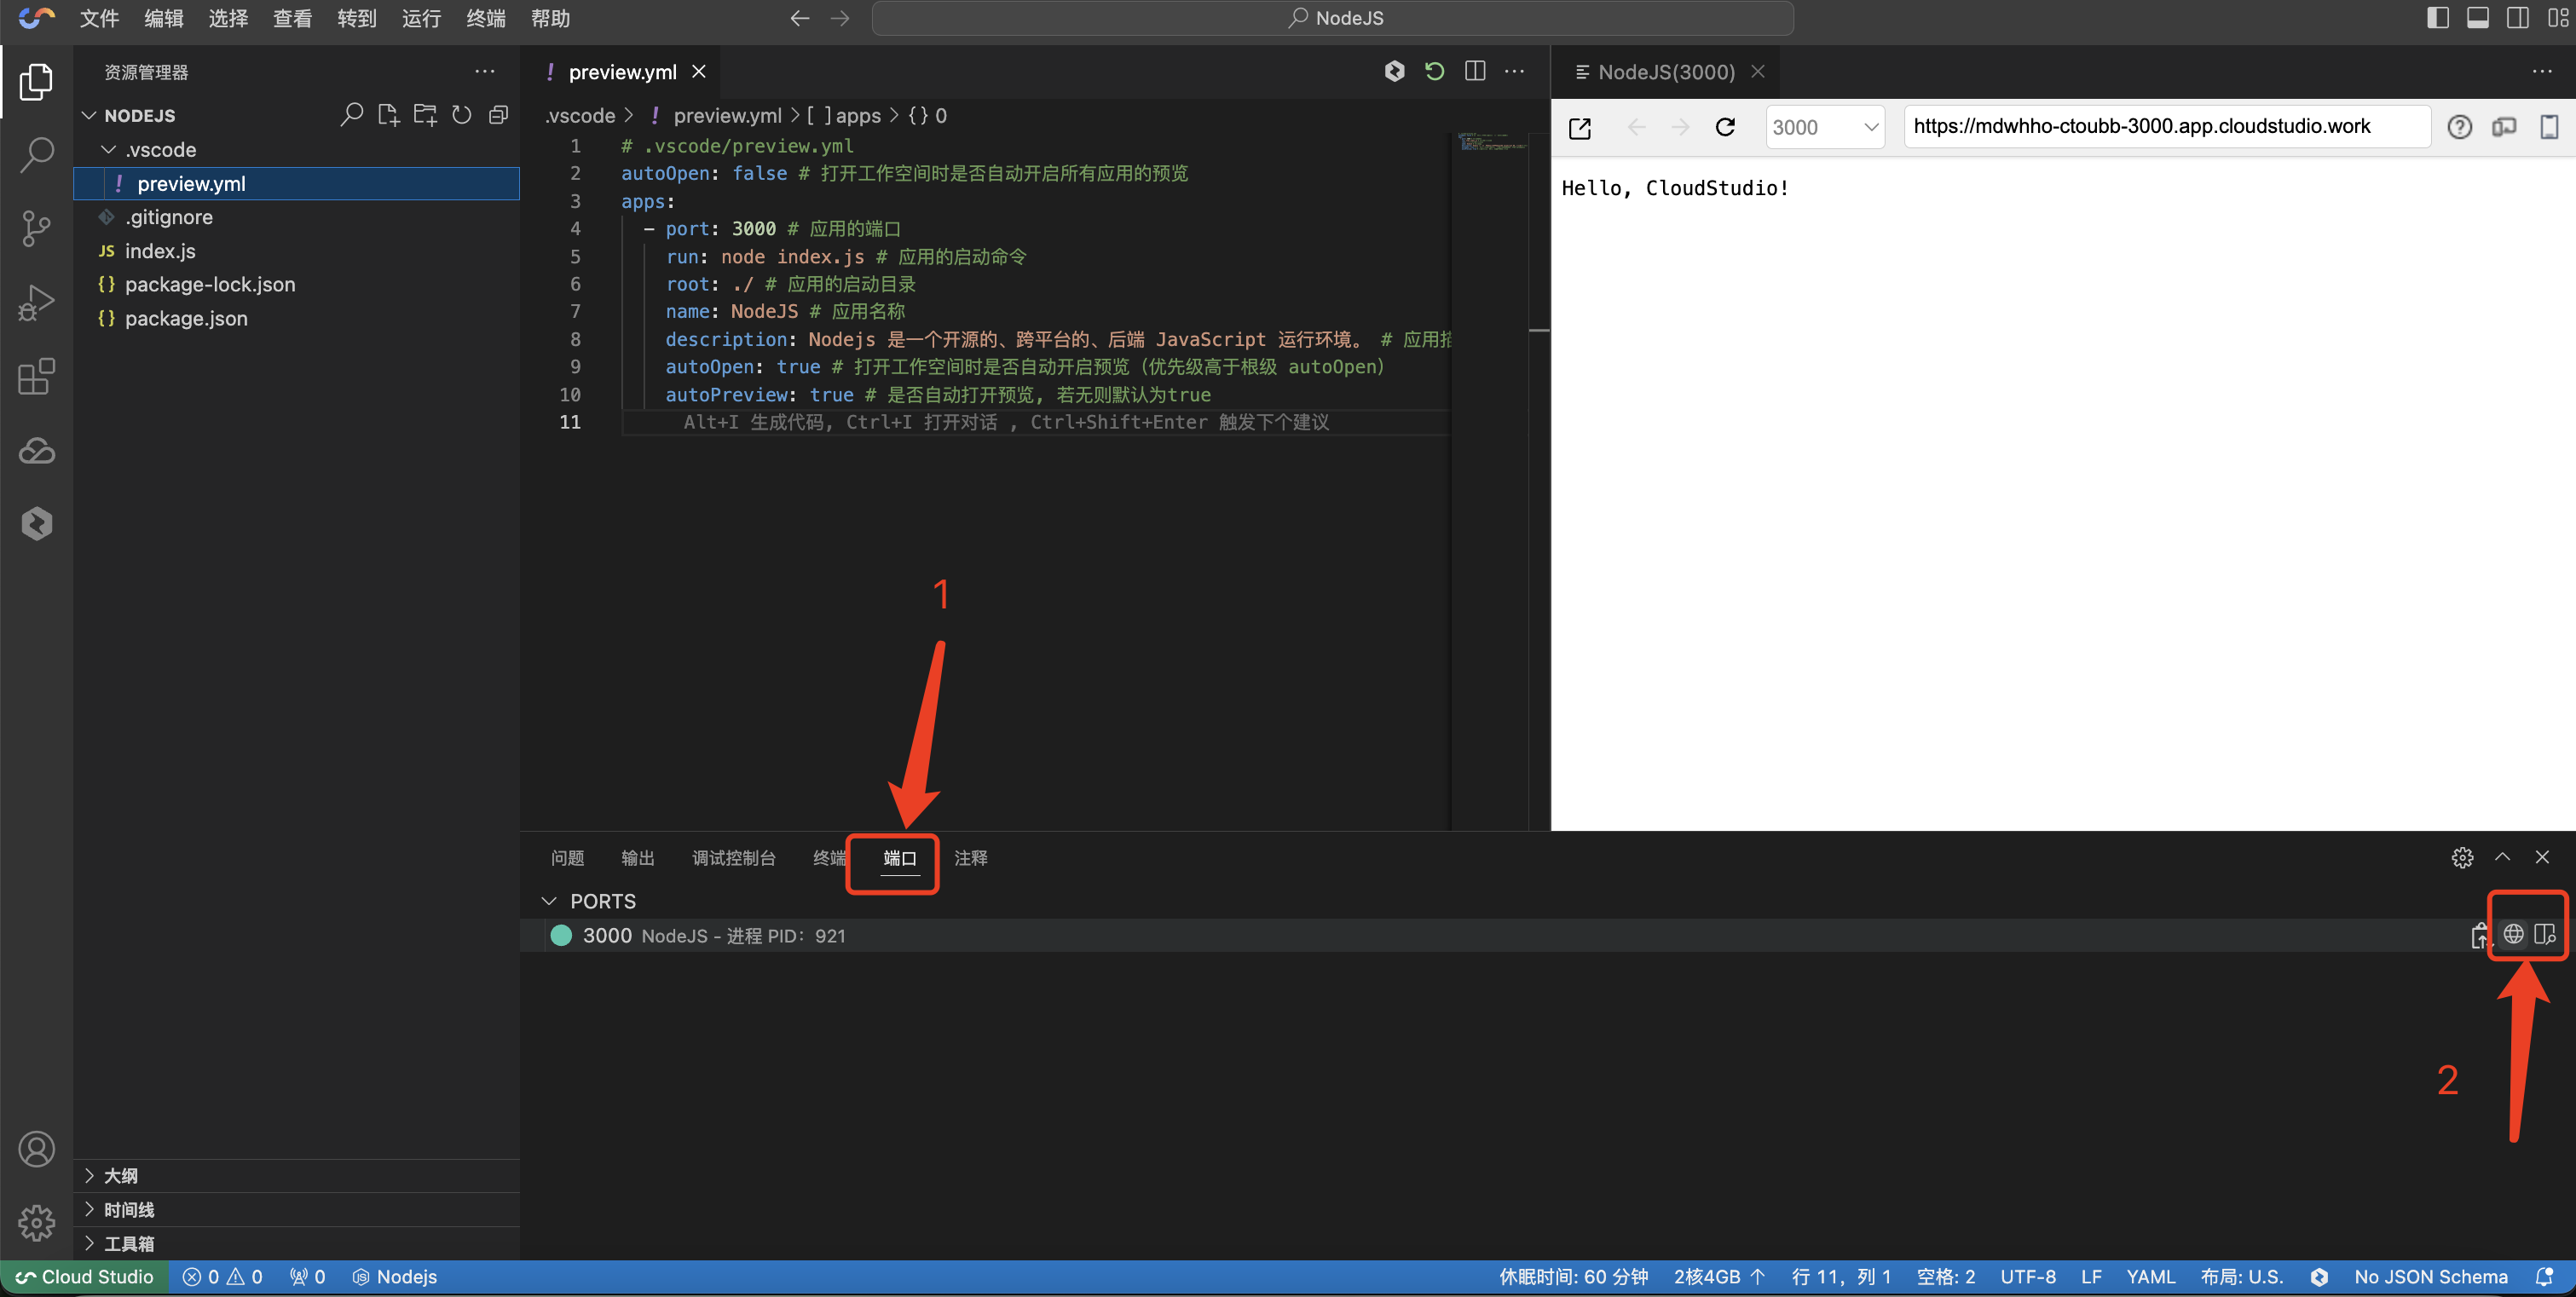
Task: Toggle the secondary sidebar visibility
Action: [2518, 18]
